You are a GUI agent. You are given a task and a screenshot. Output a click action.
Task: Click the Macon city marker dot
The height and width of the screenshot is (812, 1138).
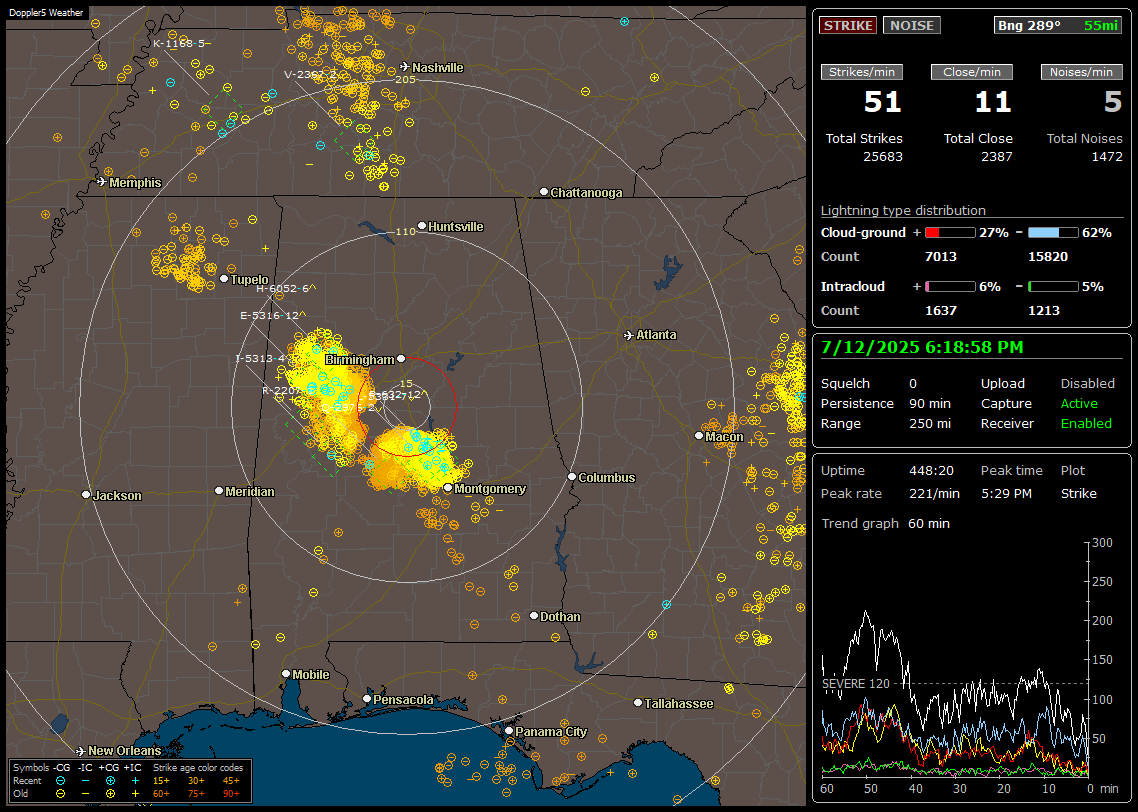coord(699,436)
